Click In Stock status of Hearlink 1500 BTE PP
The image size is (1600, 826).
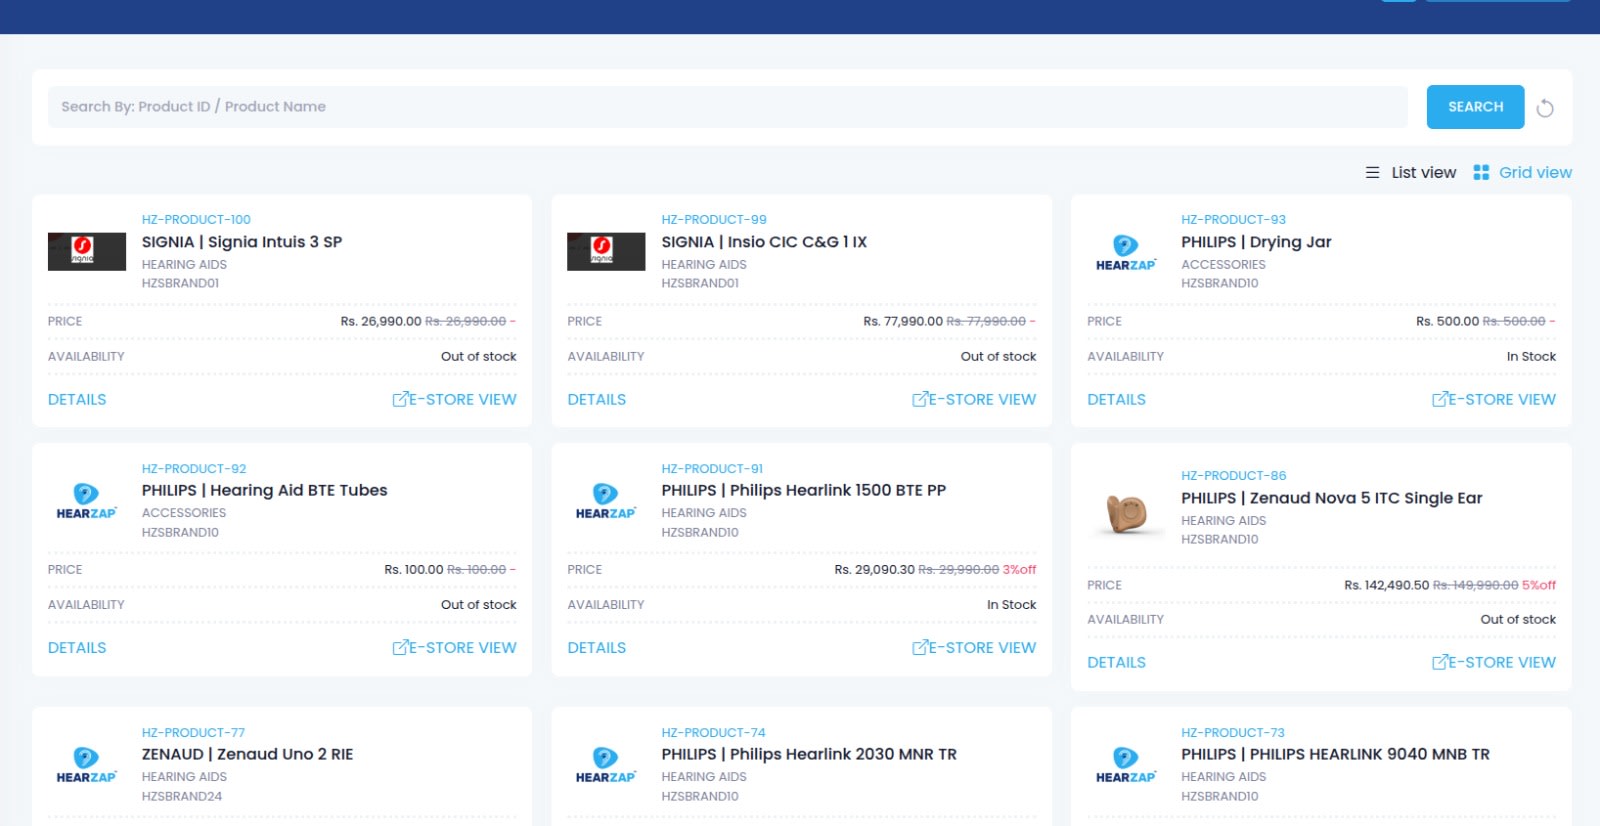1011,605
